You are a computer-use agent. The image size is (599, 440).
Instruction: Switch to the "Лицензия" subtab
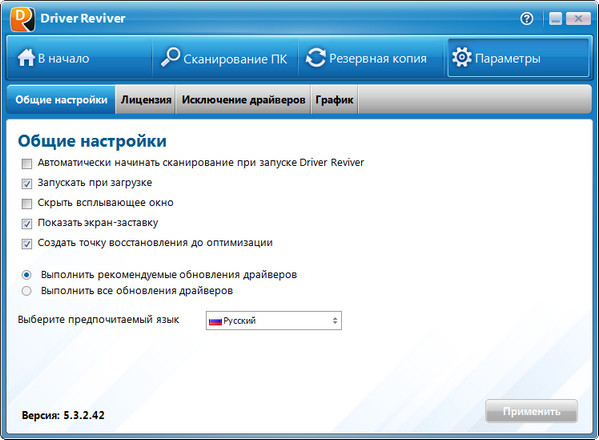pos(146,100)
